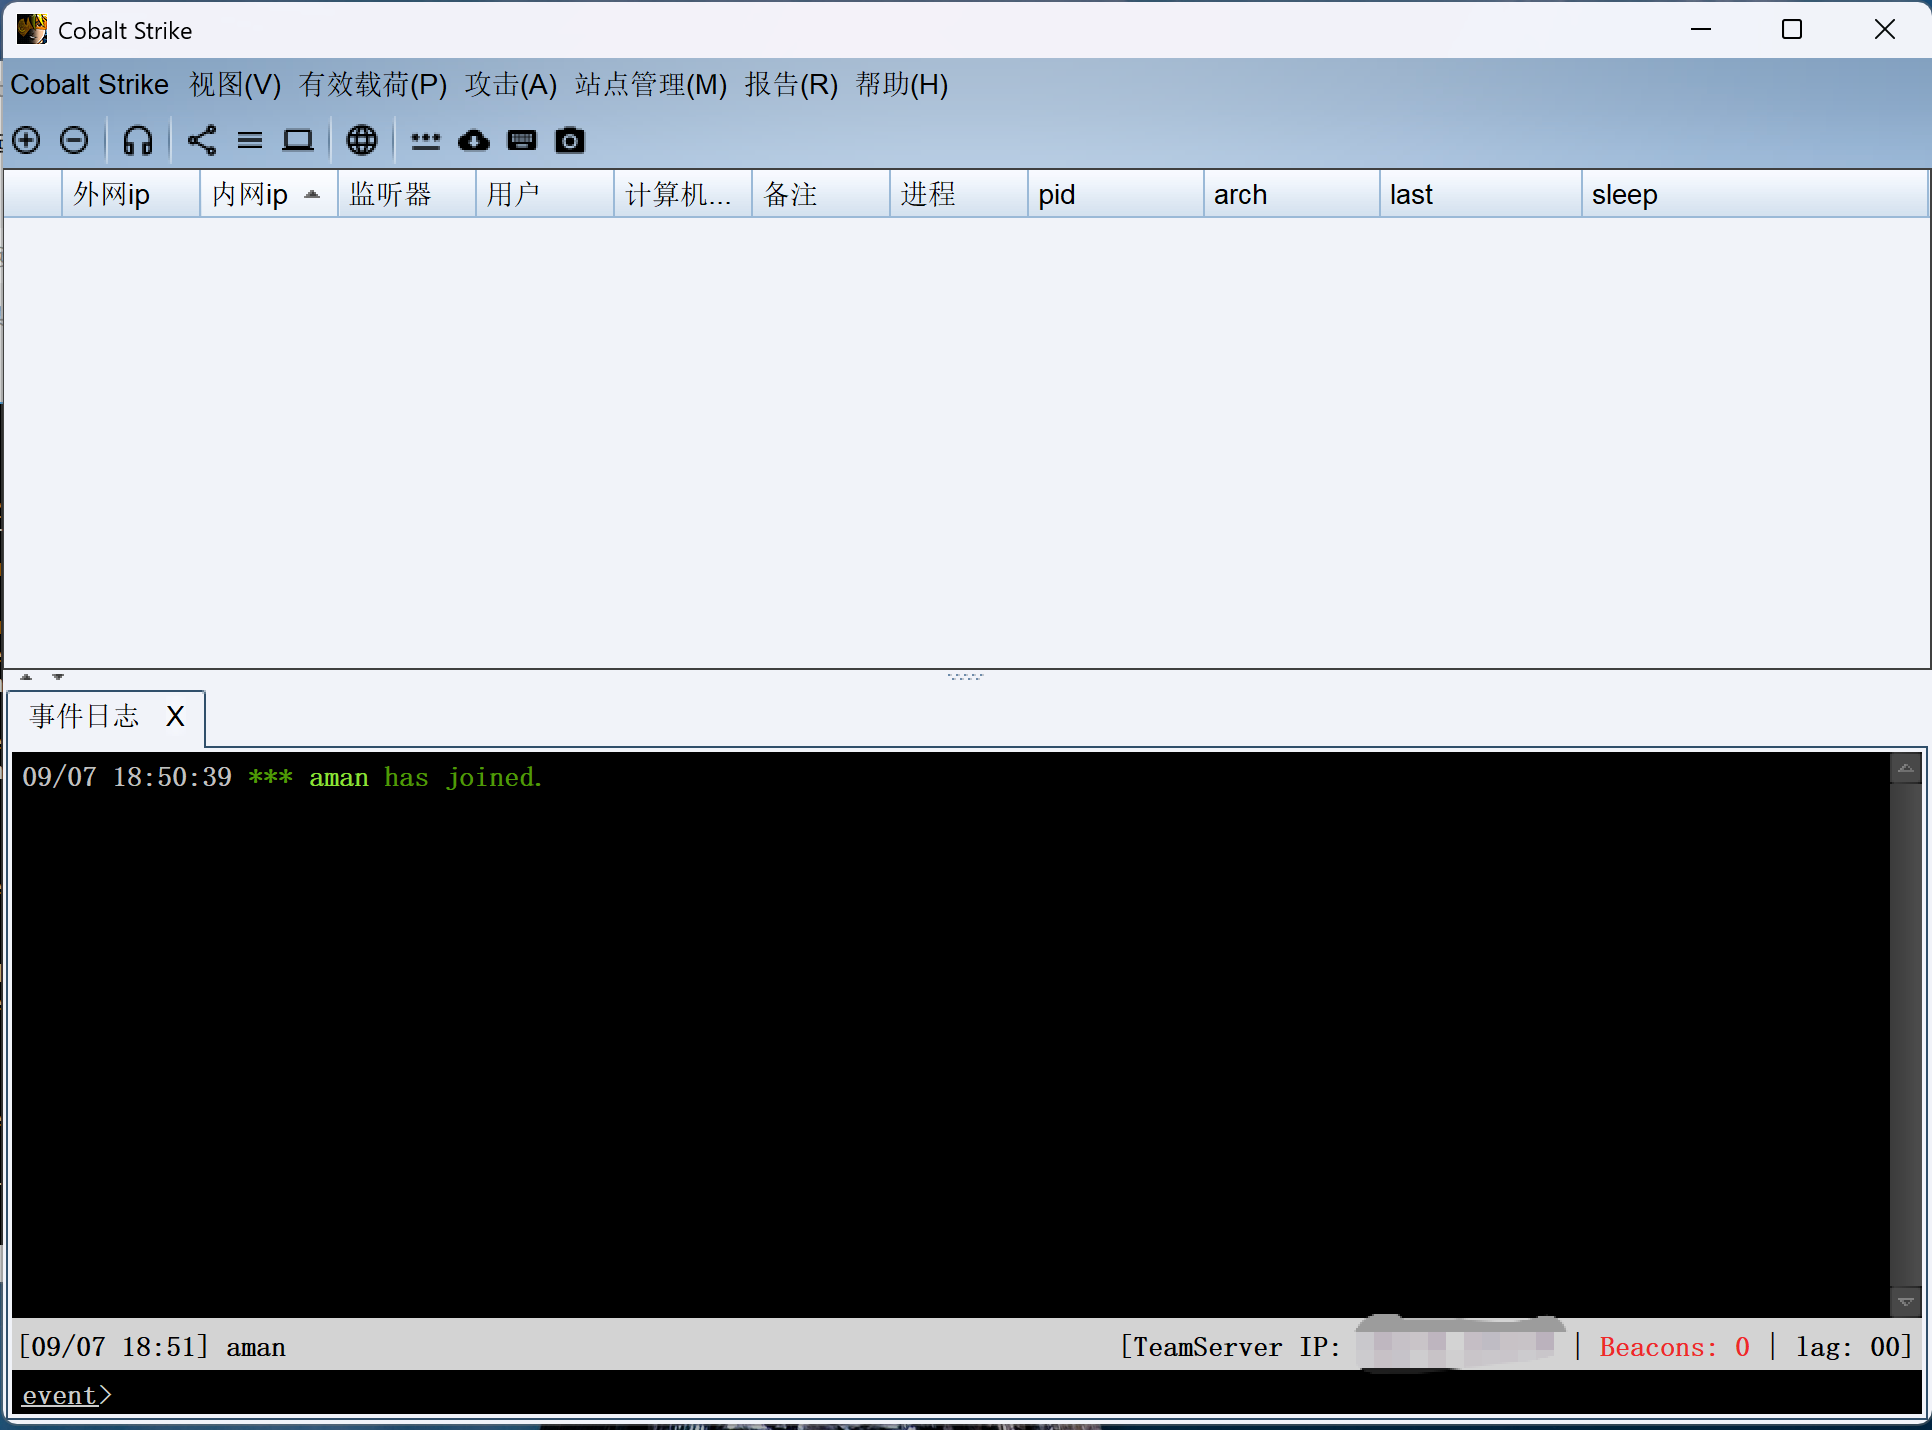Open the 帮助(H) menu
Screen dimensions: 1932x1430
click(902, 85)
